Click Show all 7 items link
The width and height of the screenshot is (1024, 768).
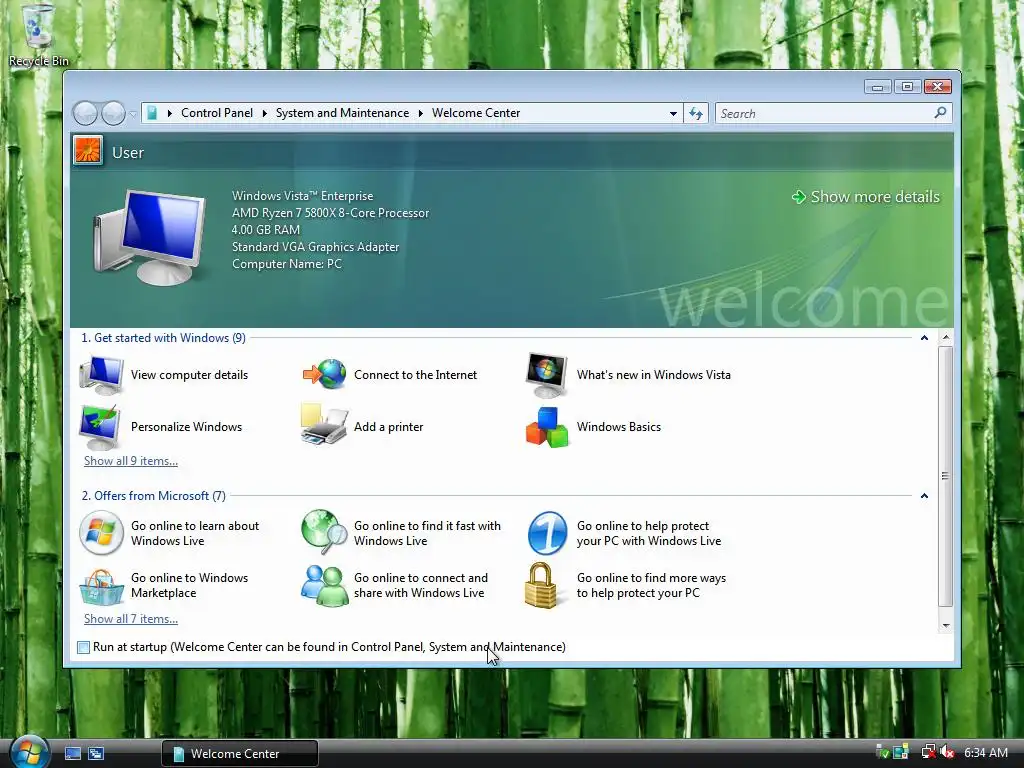click(x=131, y=619)
